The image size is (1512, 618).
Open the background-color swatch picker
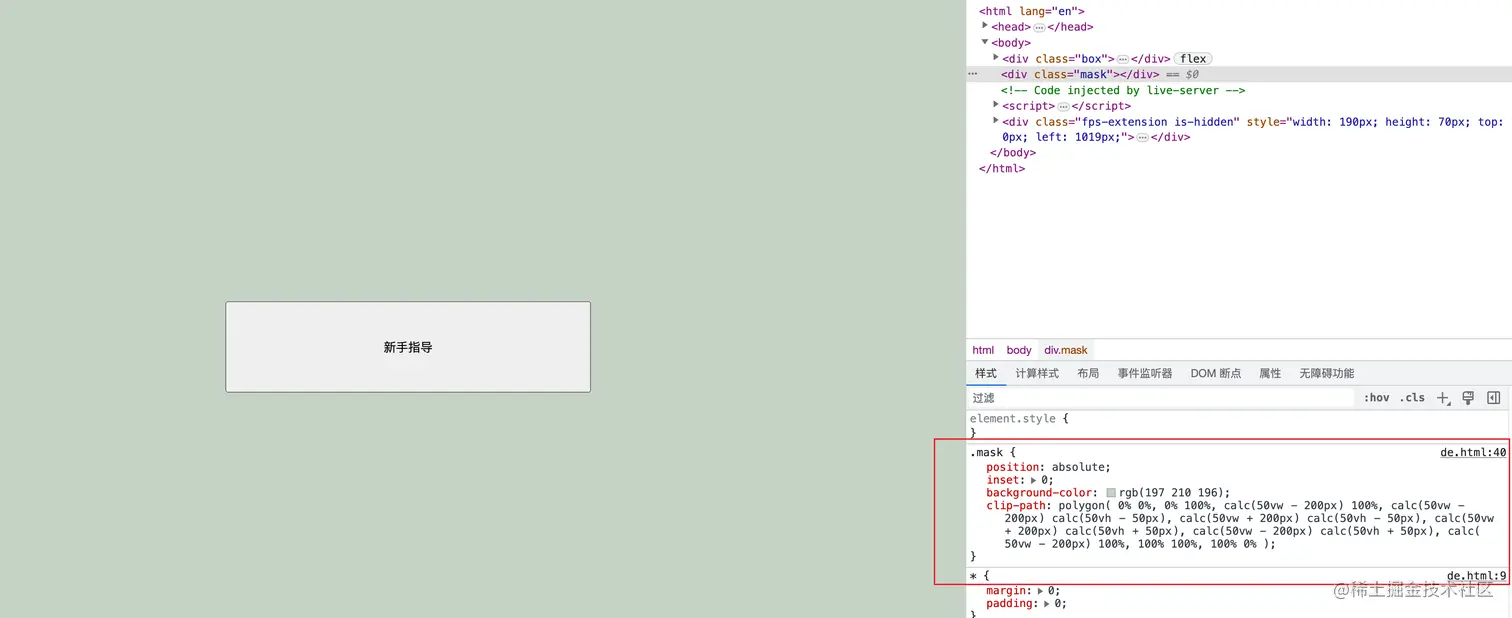1111,493
